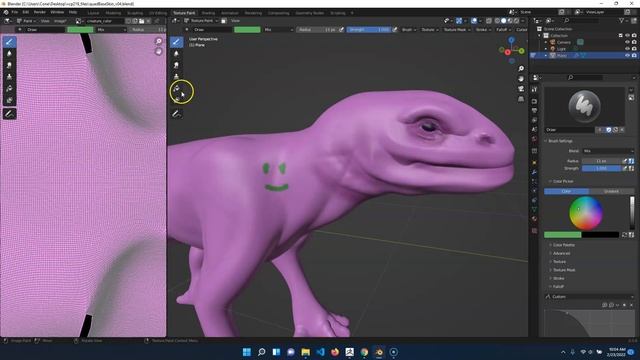The height and width of the screenshot is (360, 640).
Task: Open Texture Paint mode dropdown in viewport
Action: pos(202,21)
